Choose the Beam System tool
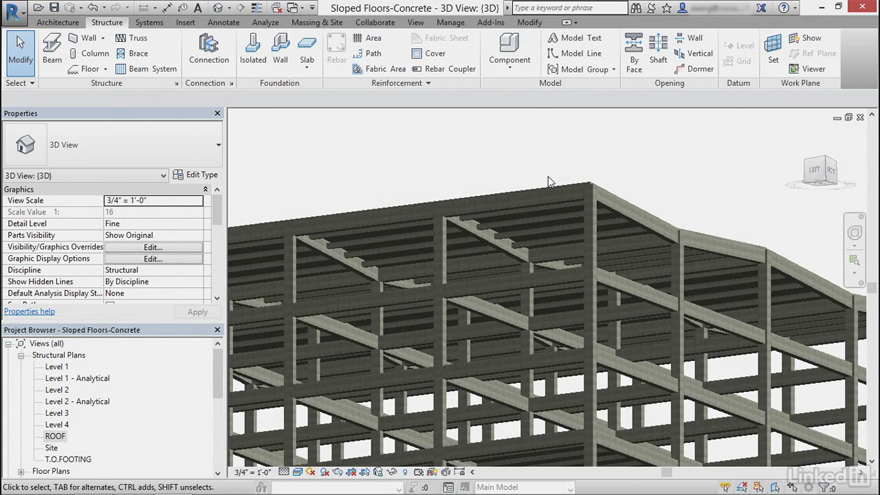 pos(146,69)
